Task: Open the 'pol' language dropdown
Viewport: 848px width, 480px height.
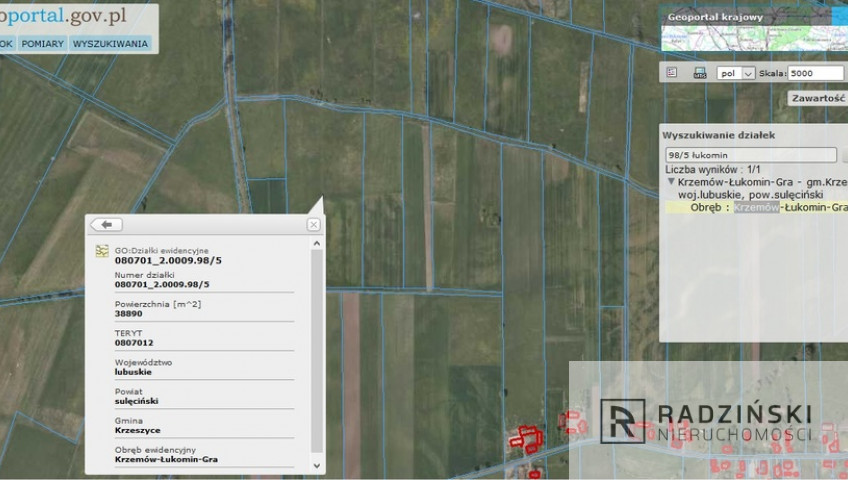Action: click(736, 73)
